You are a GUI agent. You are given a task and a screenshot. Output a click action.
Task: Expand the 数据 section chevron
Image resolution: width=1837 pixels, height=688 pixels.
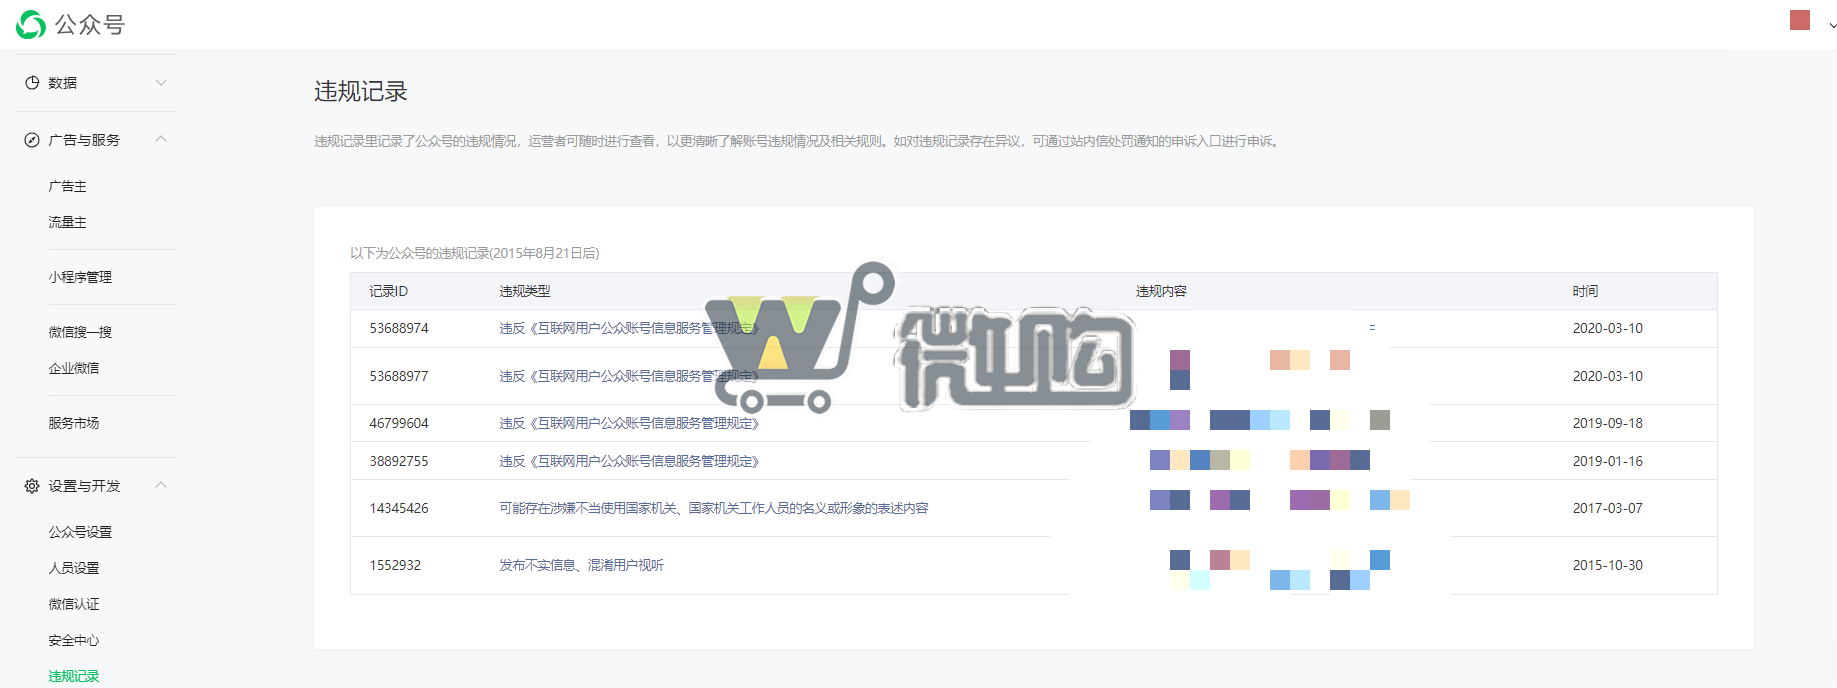[161, 83]
